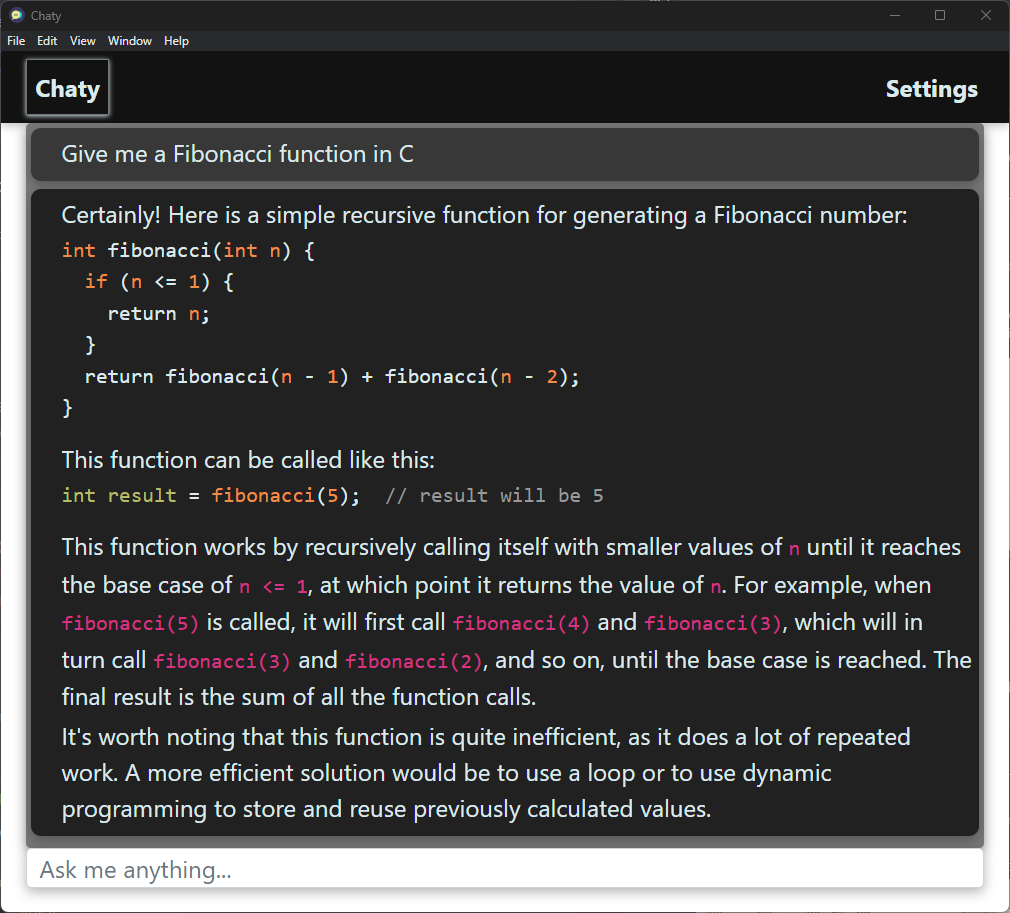This screenshot has width=1010, height=913.
Task: Click the Chaty home button
Action: pos(68,88)
